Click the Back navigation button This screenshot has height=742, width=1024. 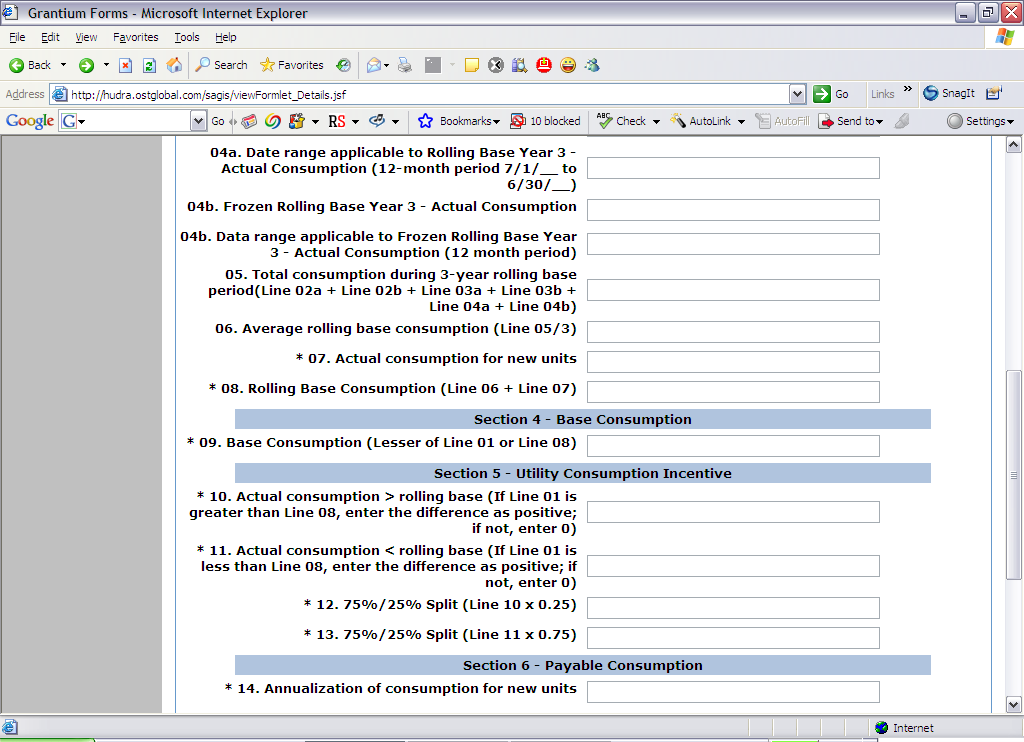click(x=30, y=65)
